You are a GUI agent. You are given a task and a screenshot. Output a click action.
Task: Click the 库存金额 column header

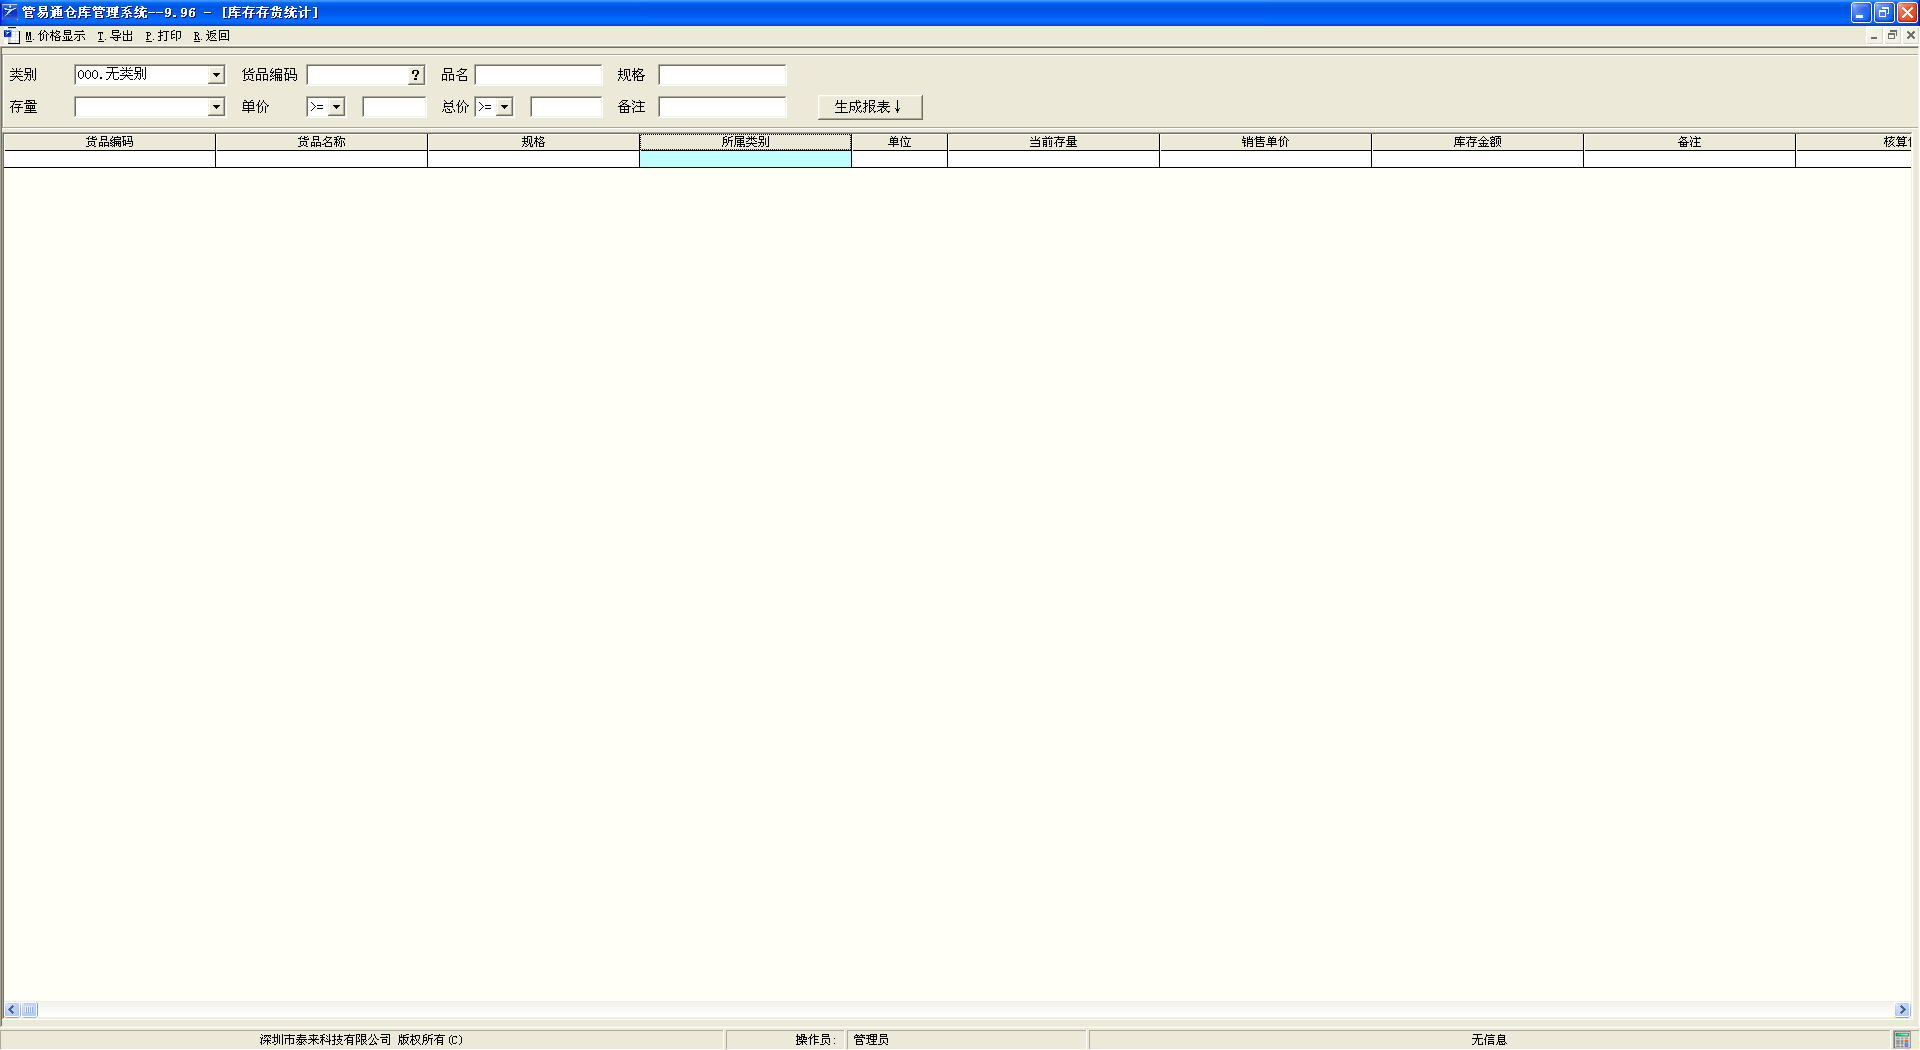(x=1477, y=142)
